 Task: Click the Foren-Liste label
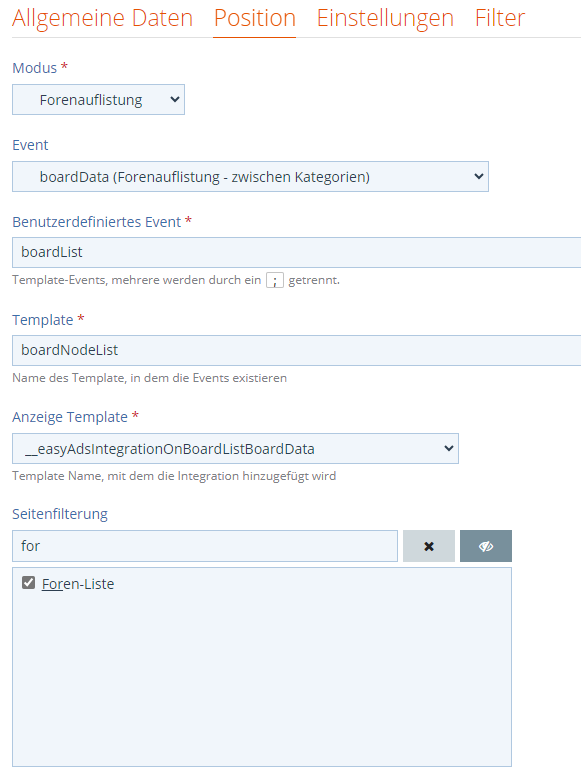tap(78, 584)
